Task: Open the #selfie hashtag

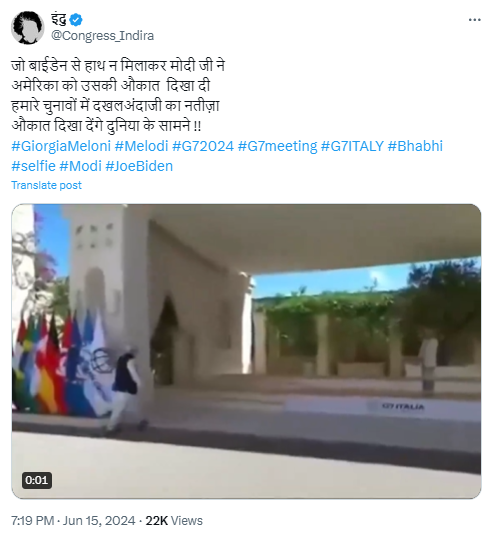Action: pyautogui.click(x=33, y=166)
